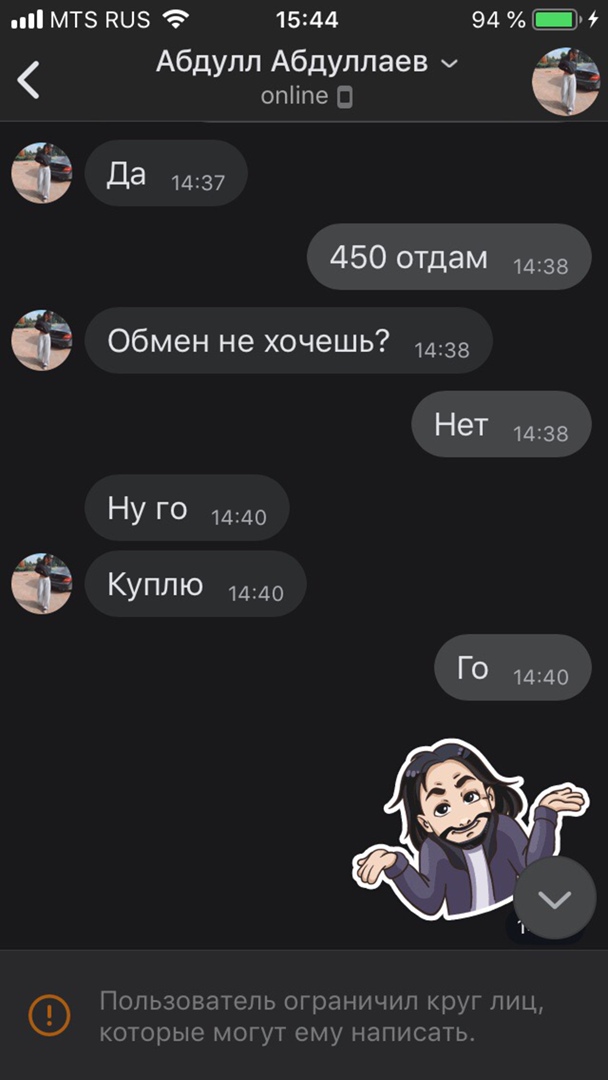The image size is (608, 1080).
Task: Select the outgoing 'Го' message bubble
Action: click(513, 667)
